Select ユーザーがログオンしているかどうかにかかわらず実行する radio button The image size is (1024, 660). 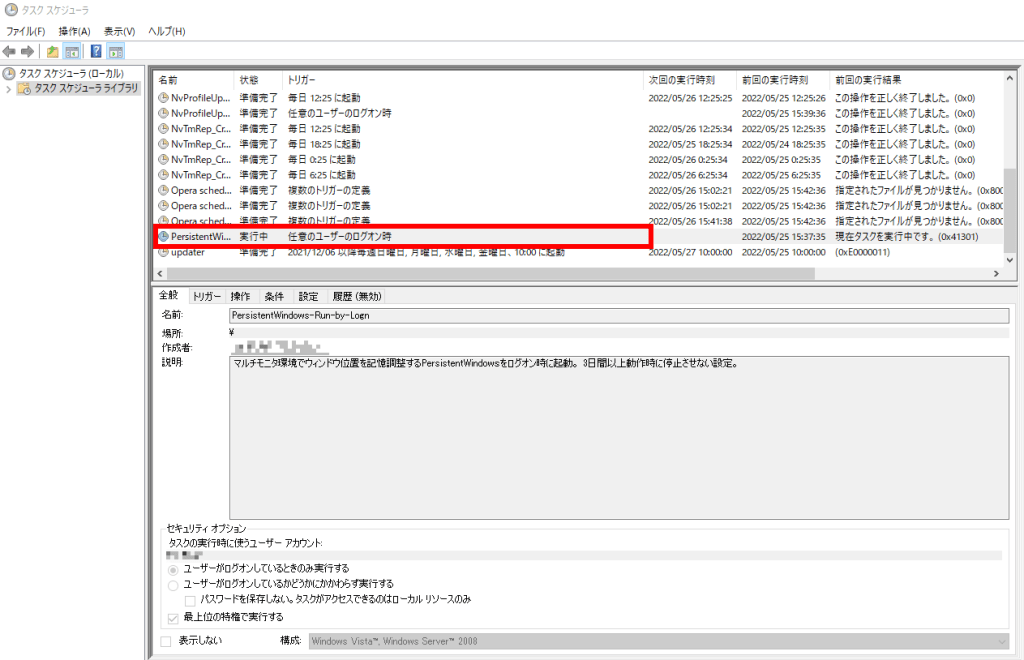pyautogui.click(x=173, y=584)
